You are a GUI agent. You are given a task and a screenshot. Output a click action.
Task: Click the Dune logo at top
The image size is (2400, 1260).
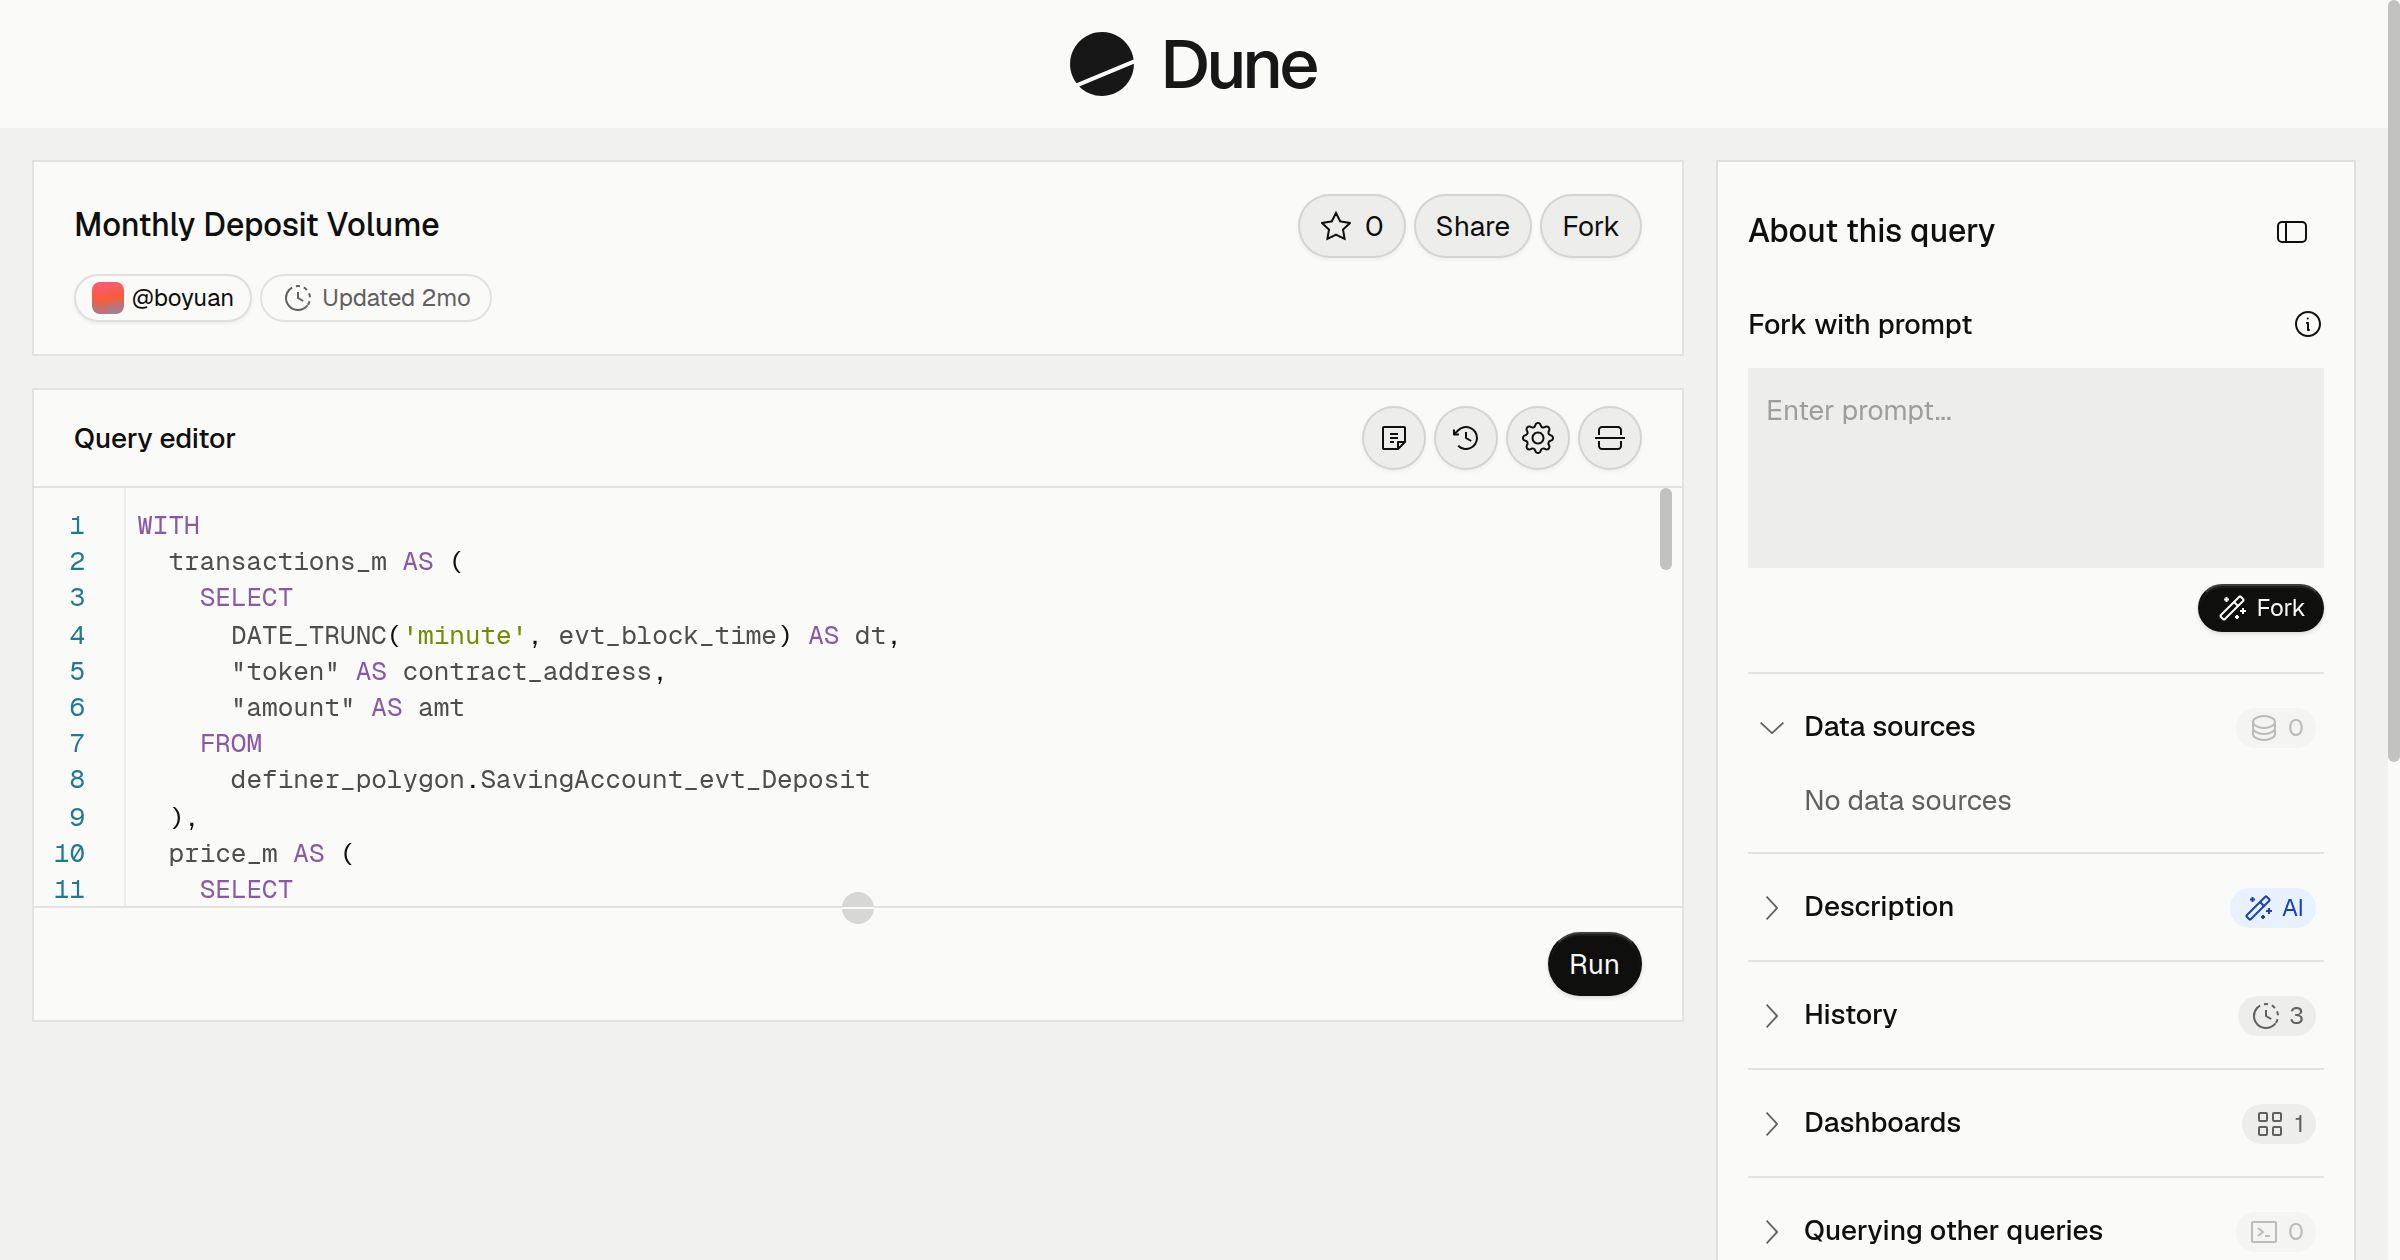pos(1193,64)
